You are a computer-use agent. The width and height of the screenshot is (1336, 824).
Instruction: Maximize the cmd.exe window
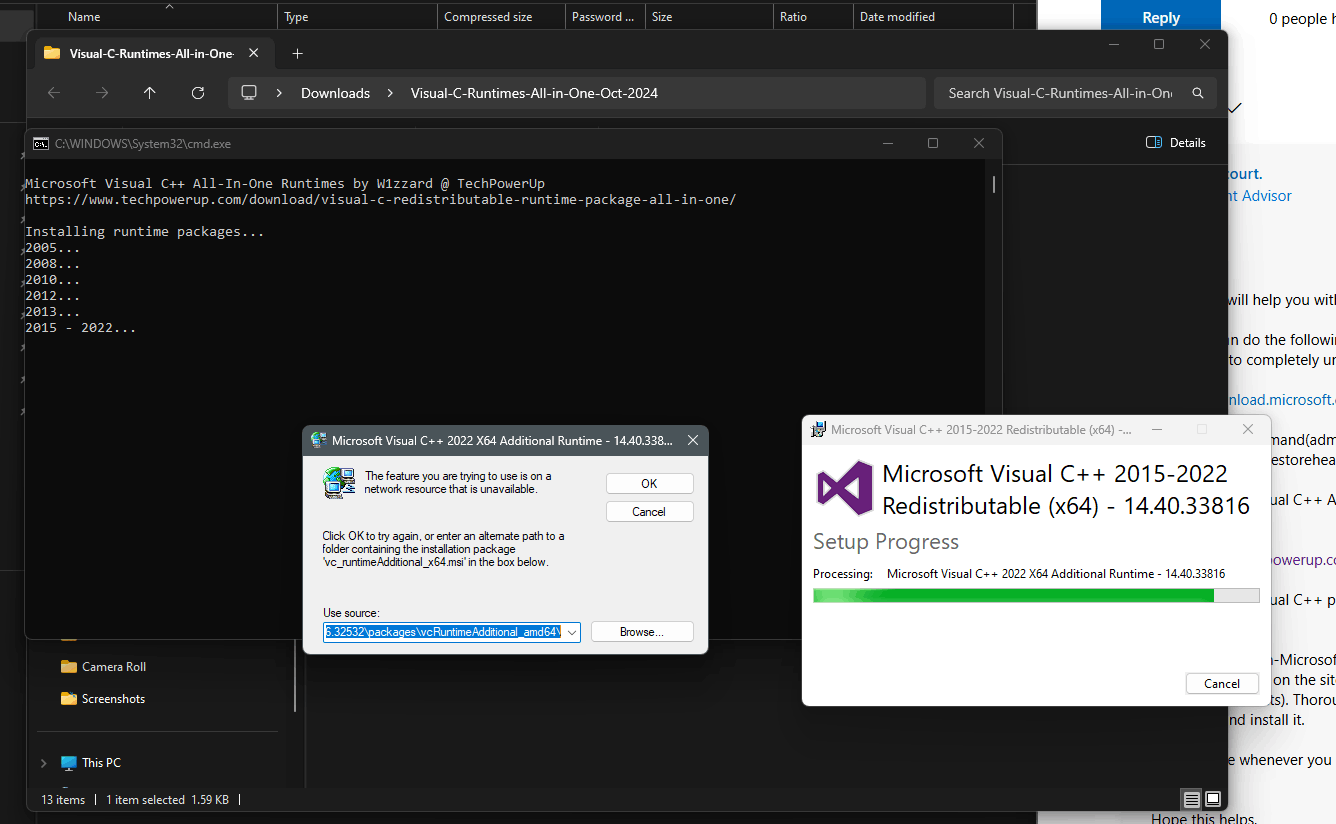[x=933, y=143]
